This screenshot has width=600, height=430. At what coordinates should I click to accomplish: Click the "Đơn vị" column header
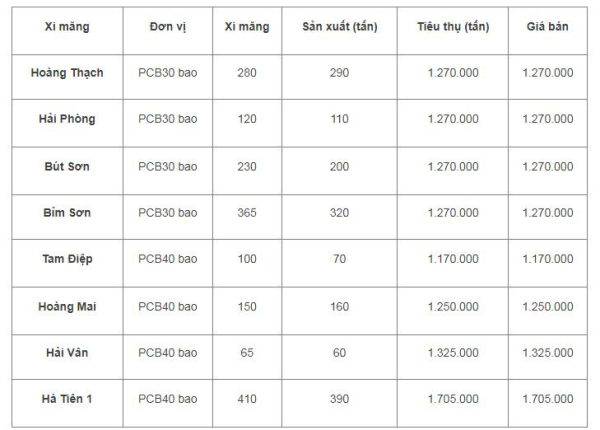point(167,27)
